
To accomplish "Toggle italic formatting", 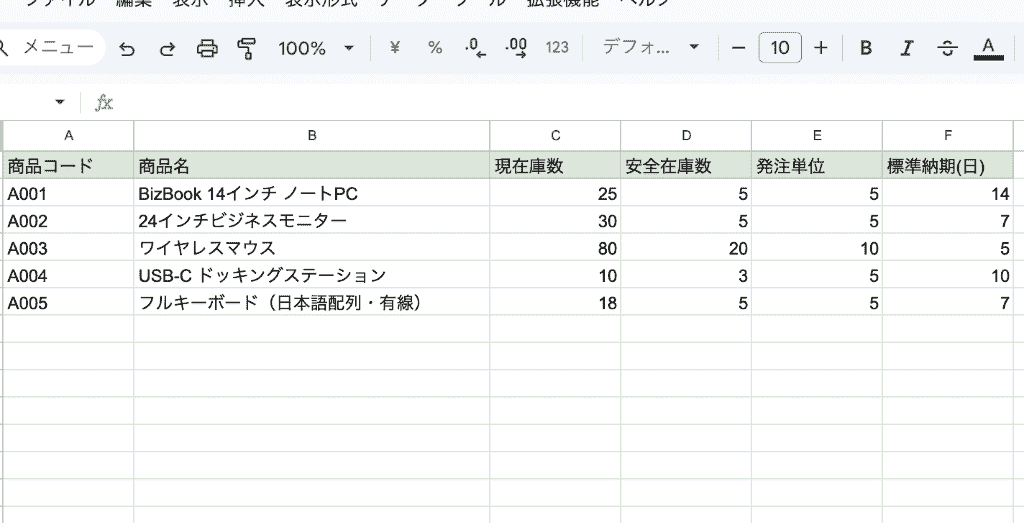I will point(906,48).
